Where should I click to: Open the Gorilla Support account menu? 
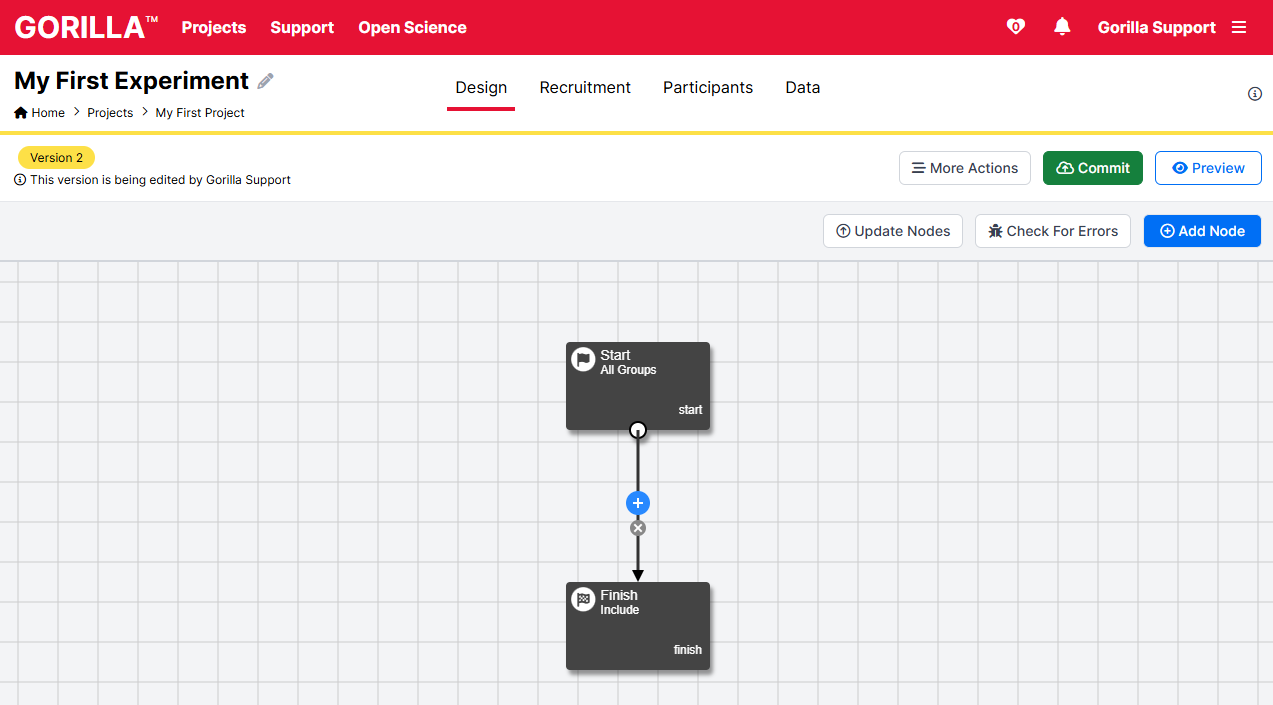(1157, 27)
